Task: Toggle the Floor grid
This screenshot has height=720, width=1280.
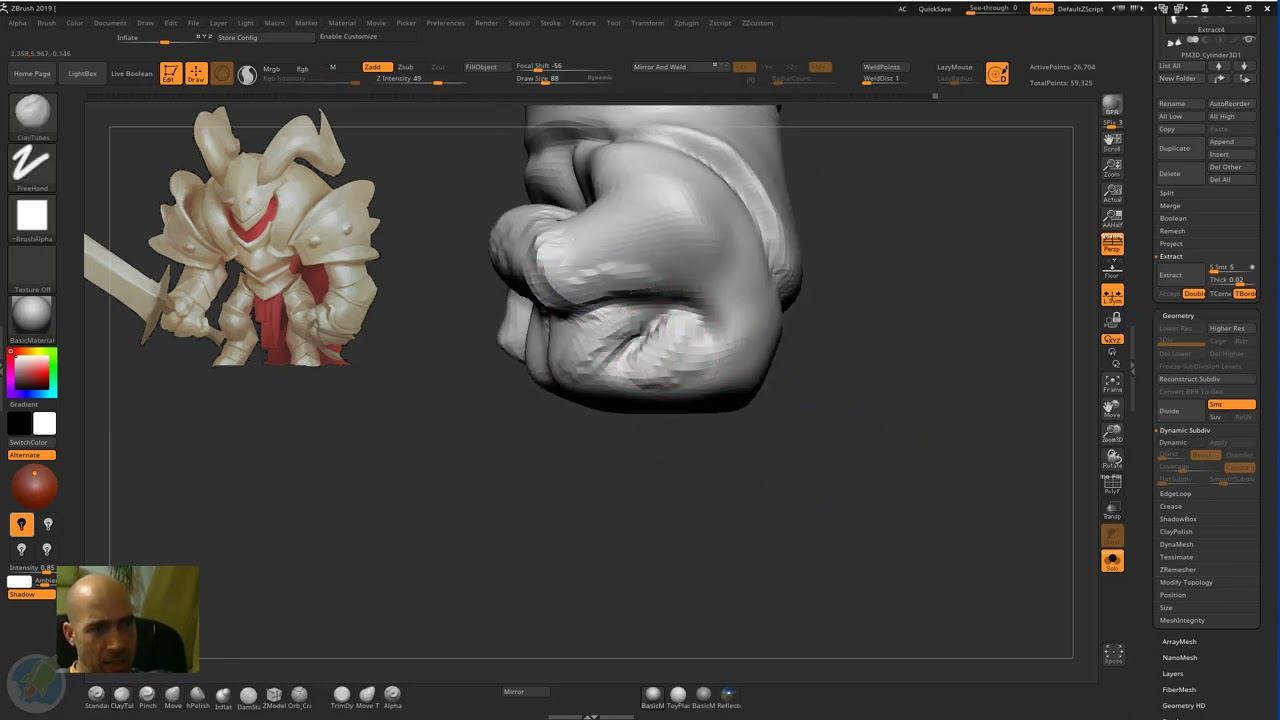Action: click(x=1112, y=269)
